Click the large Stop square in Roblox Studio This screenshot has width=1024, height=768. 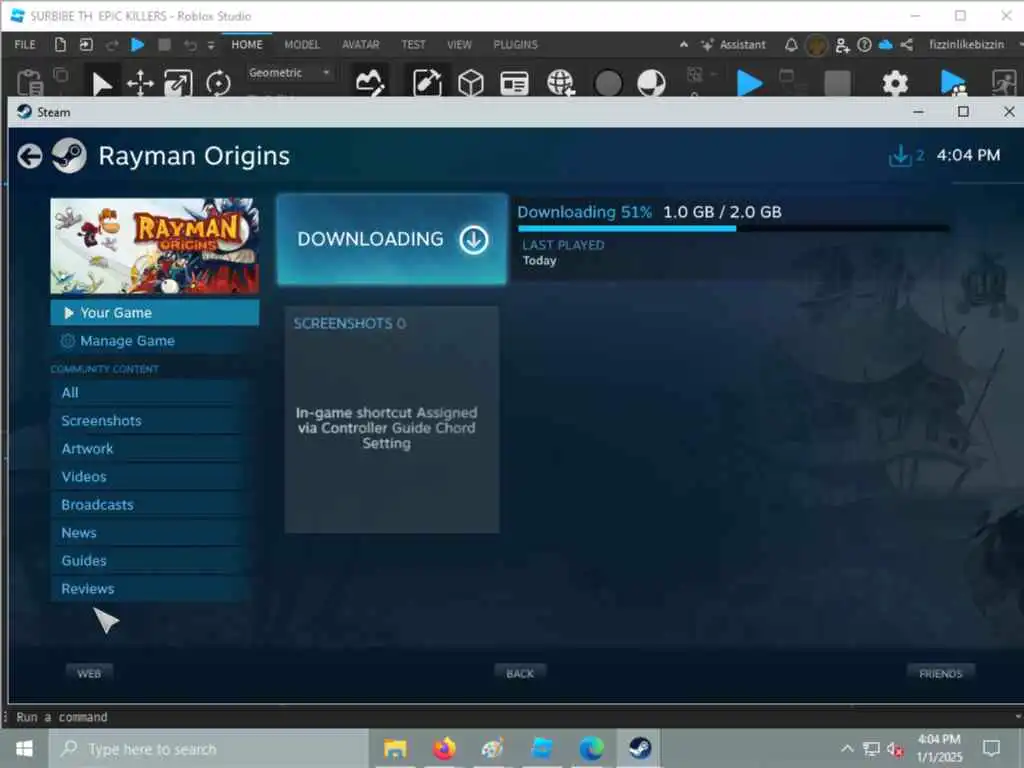(x=837, y=84)
